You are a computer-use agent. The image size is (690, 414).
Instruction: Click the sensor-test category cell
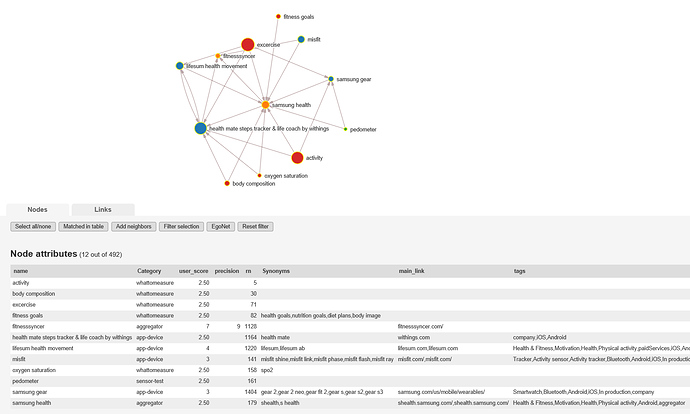(150, 381)
